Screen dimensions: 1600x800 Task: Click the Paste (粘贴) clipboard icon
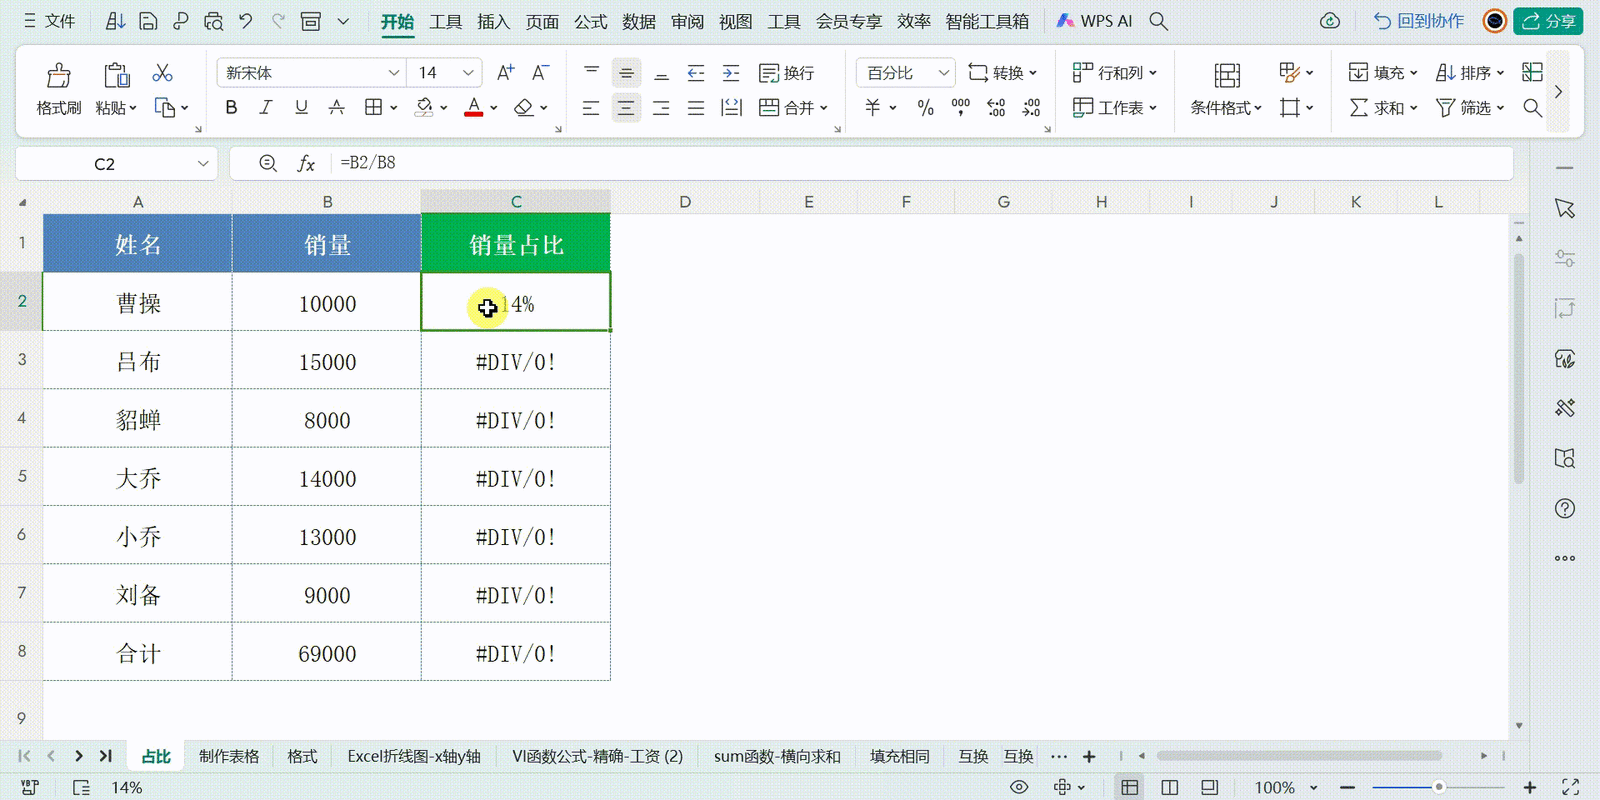coord(116,75)
